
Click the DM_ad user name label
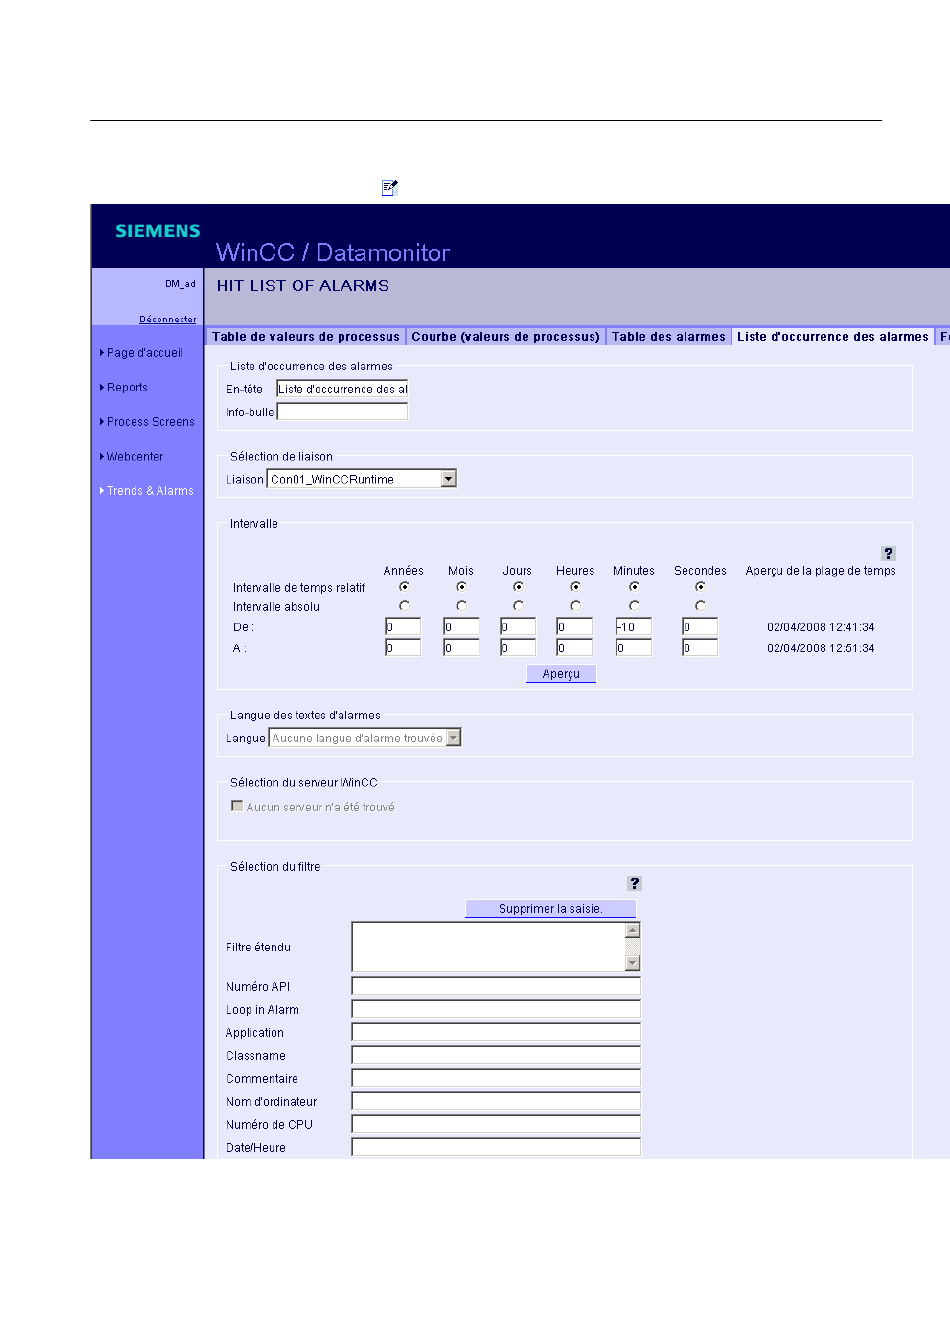click(181, 284)
